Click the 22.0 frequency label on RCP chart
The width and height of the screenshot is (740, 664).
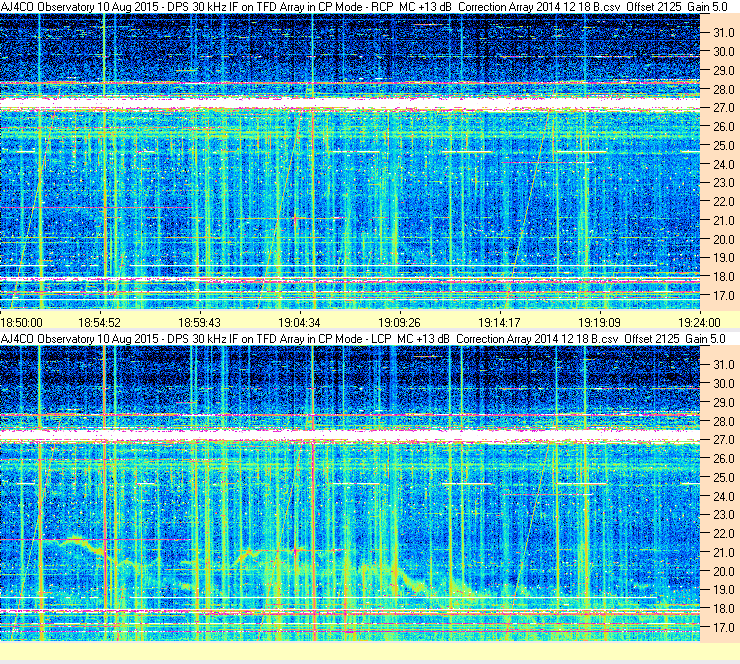click(723, 202)
